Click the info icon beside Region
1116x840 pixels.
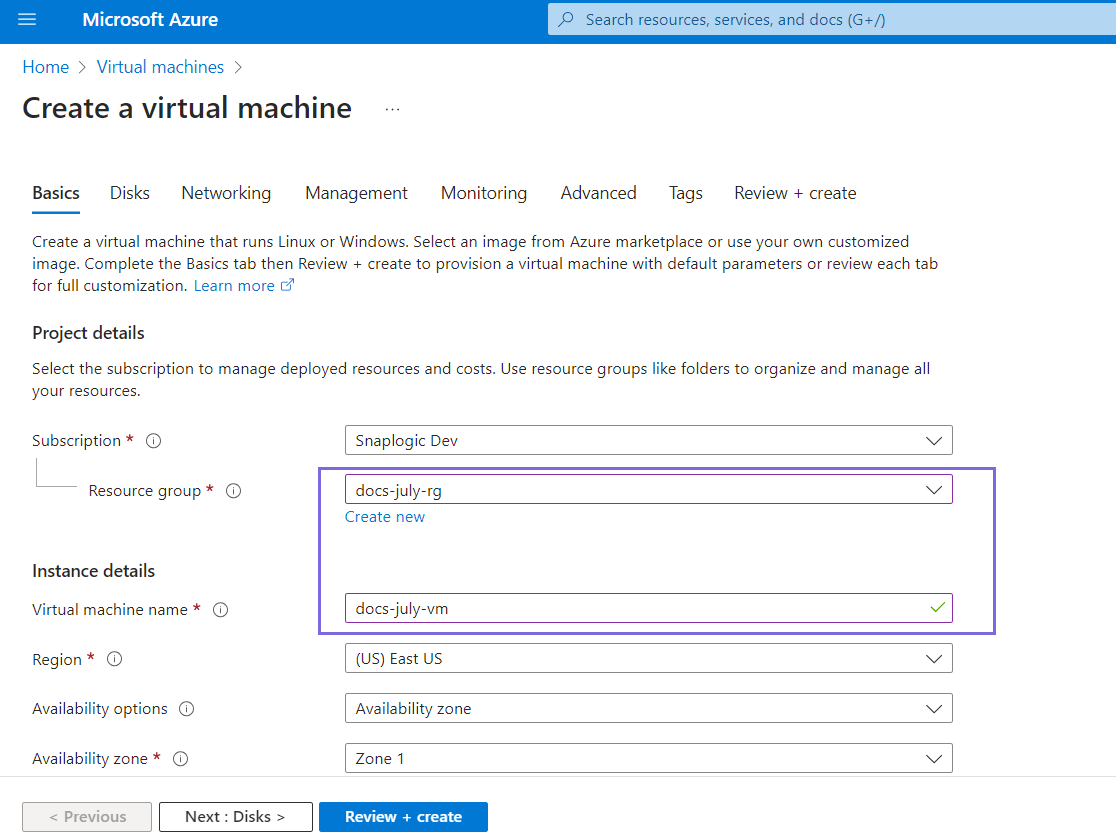tap(115, 659)
